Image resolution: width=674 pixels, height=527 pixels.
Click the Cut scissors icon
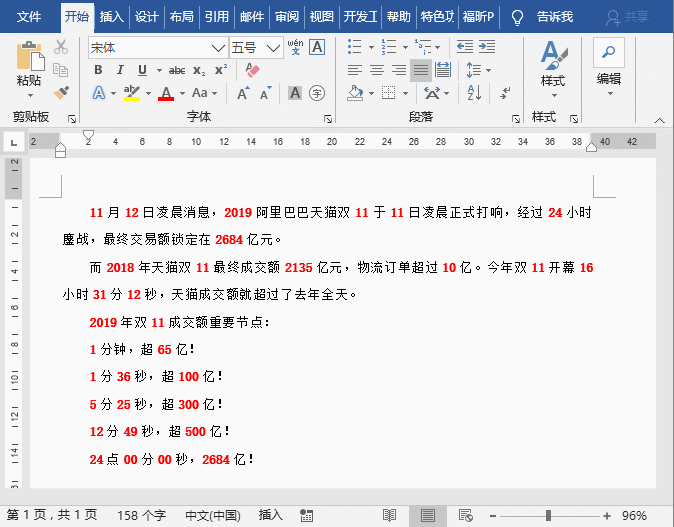coord(61,47)
